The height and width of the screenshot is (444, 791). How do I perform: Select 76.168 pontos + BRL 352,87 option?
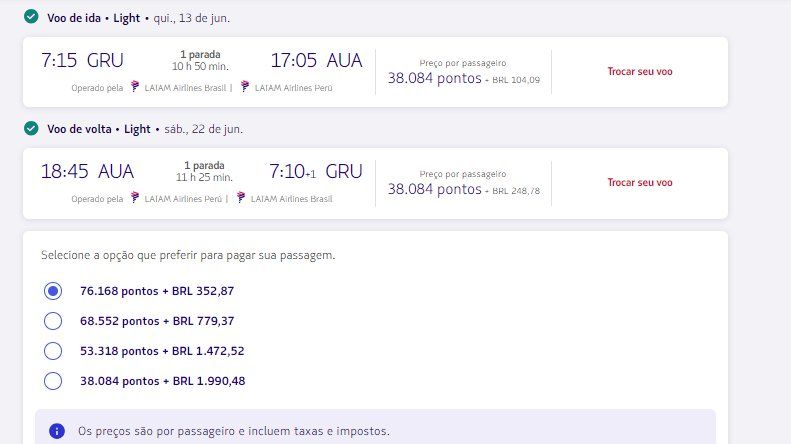pos(54,291)
